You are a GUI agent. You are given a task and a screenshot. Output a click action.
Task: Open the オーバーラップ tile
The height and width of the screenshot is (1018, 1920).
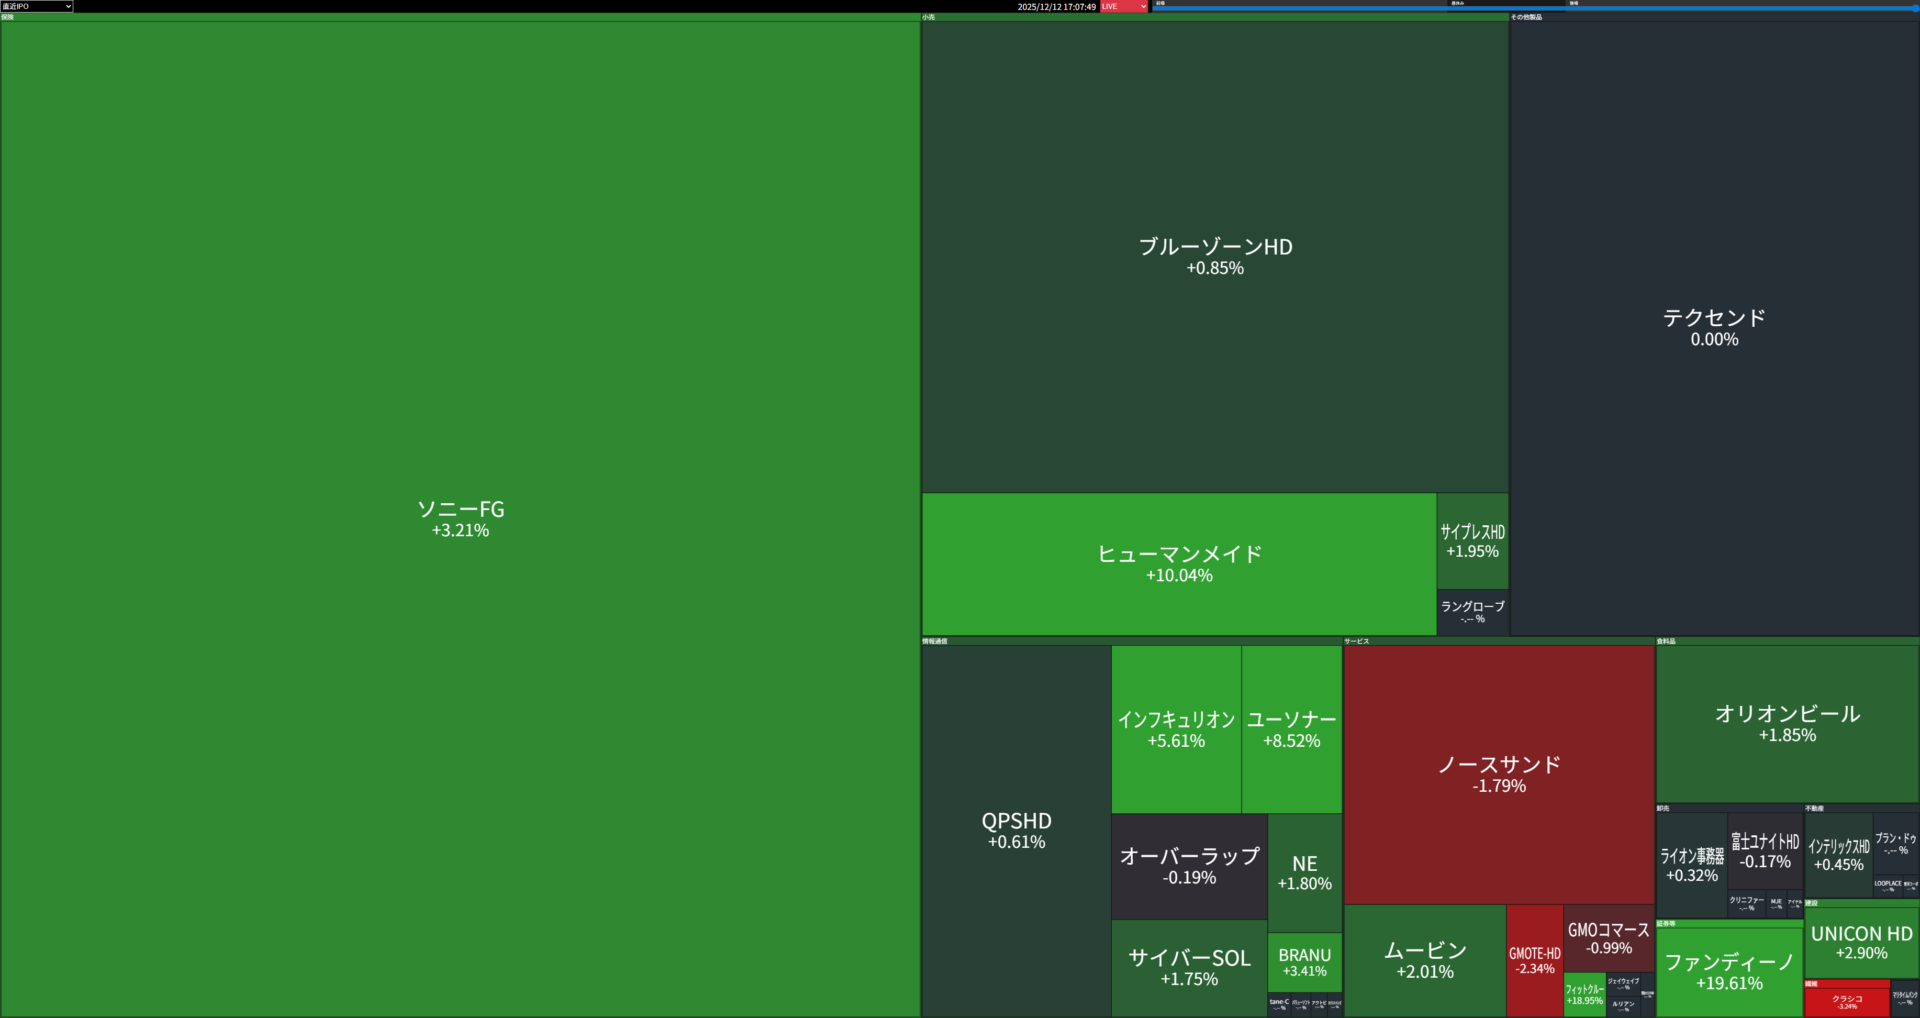tap(1189, 866)
